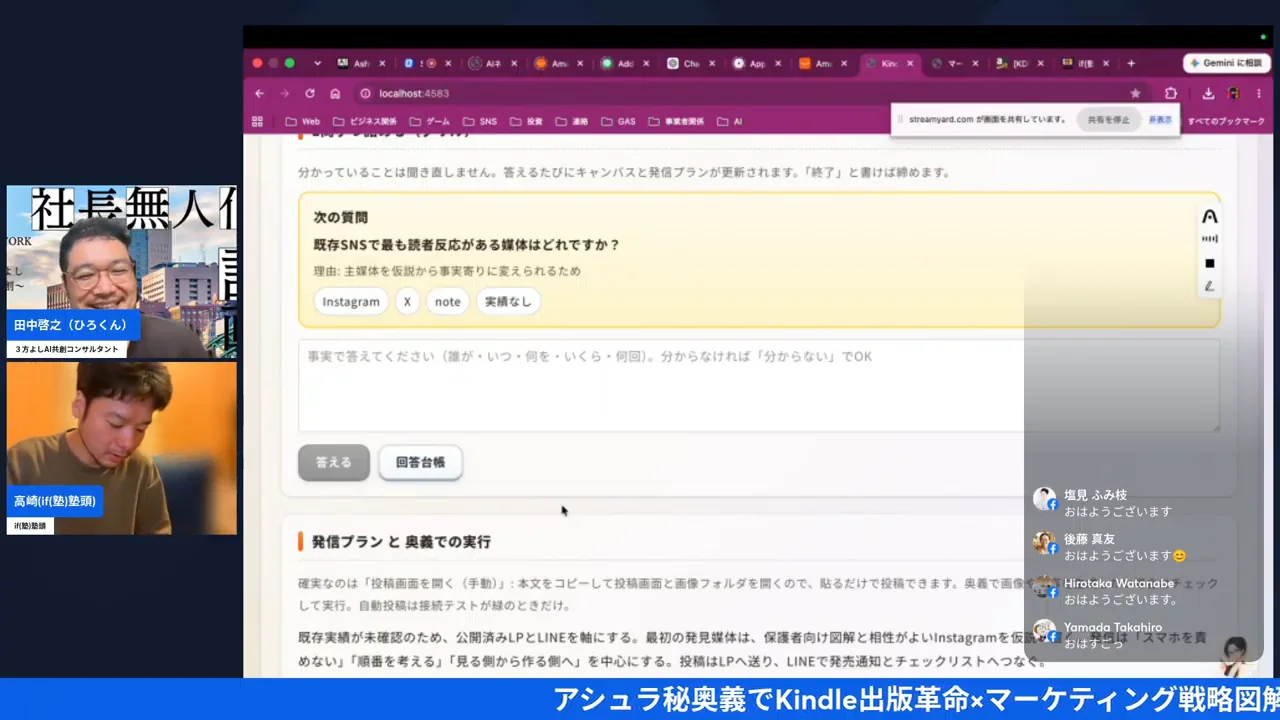Image resolution: width=1280 pixels, height=720 pixels.
Task: Select the pencil icon in floating toolbar
Action: click(x=1209, y=286)
